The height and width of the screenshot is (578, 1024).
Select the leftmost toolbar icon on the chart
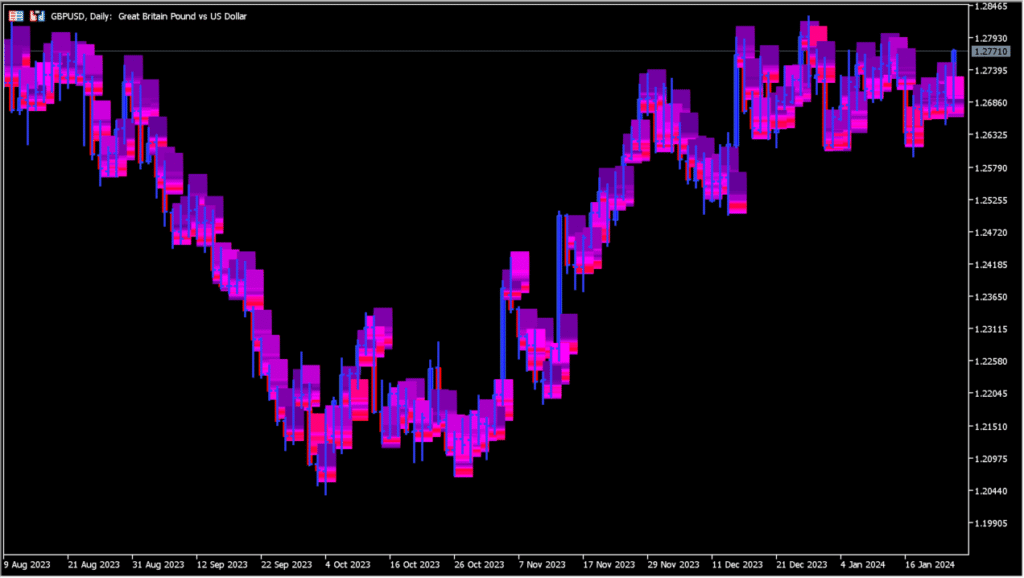pos(16,16)
